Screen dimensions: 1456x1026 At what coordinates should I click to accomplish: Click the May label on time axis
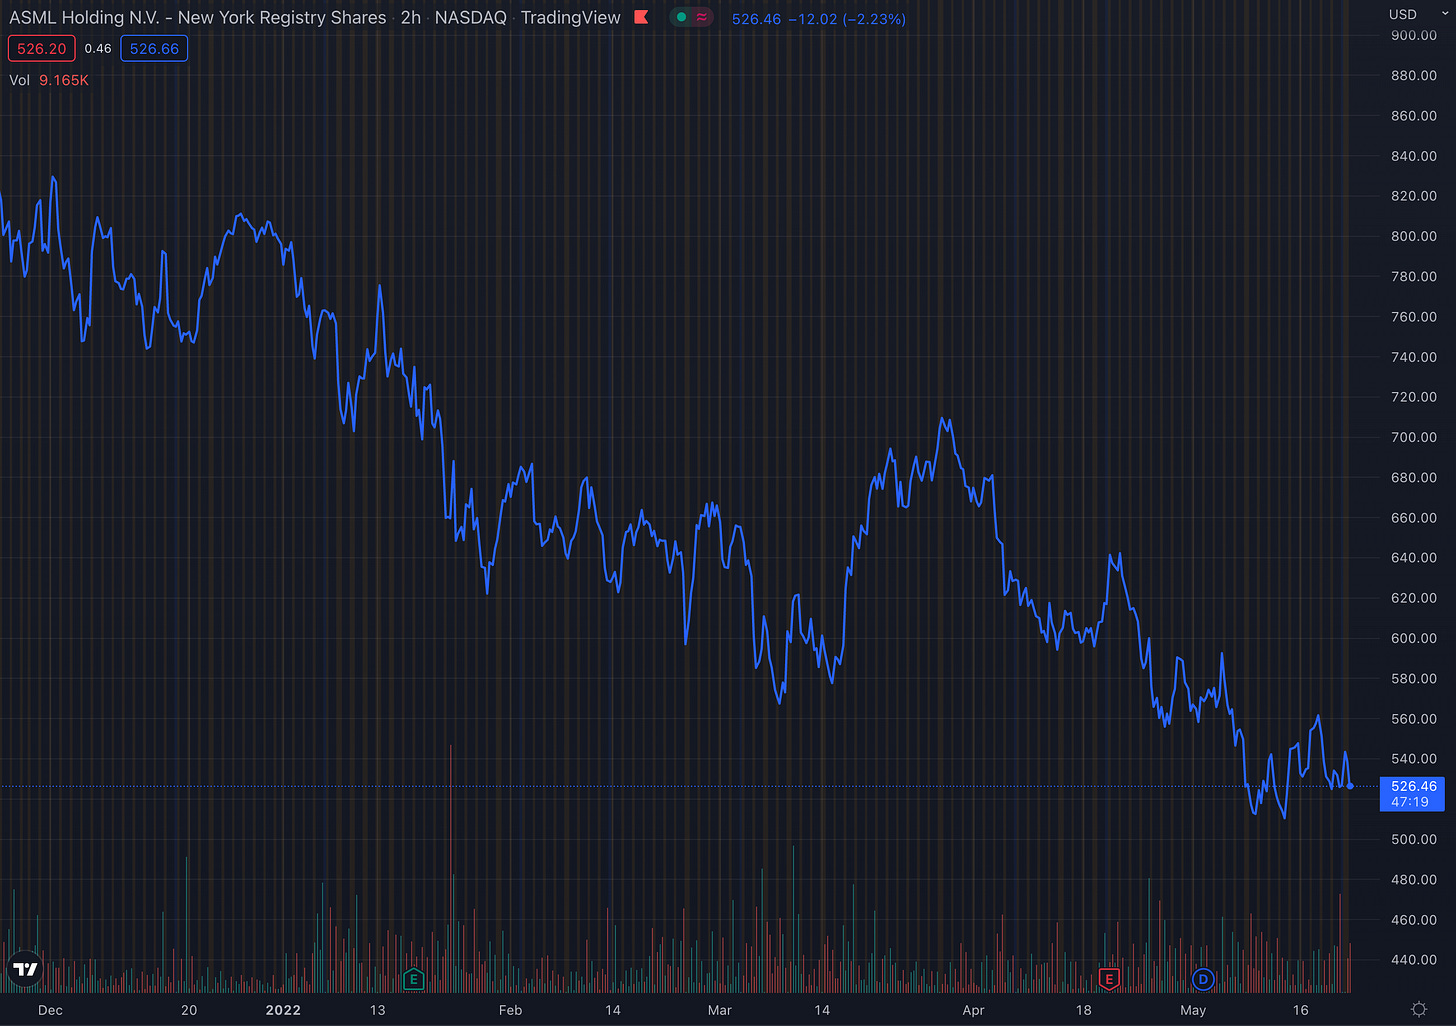click(x=1193, y=1010)
